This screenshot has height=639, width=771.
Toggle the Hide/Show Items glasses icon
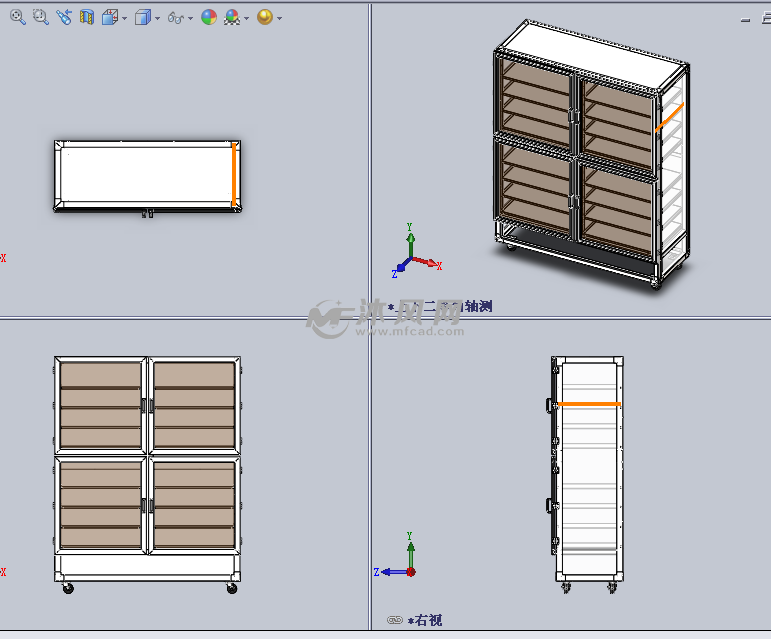point(175,17)
